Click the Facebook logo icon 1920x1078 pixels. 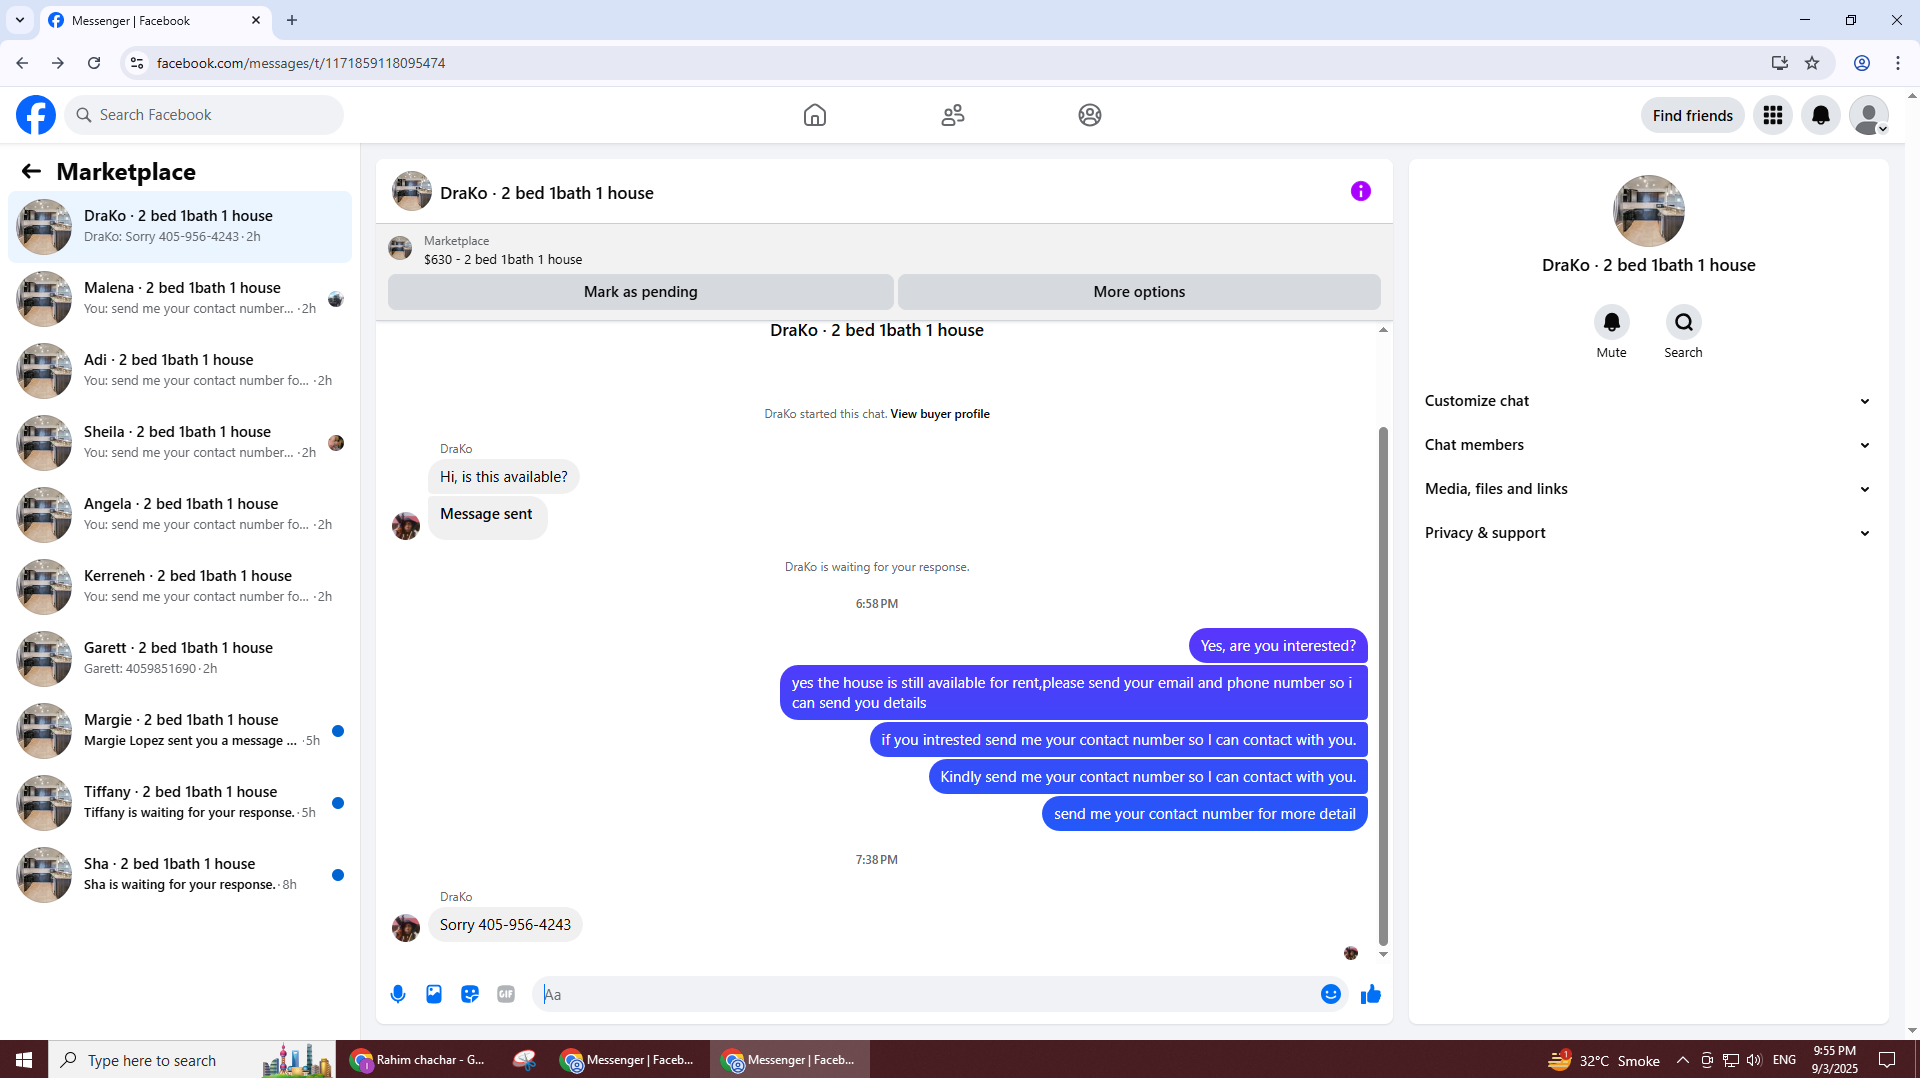point(36,115)
